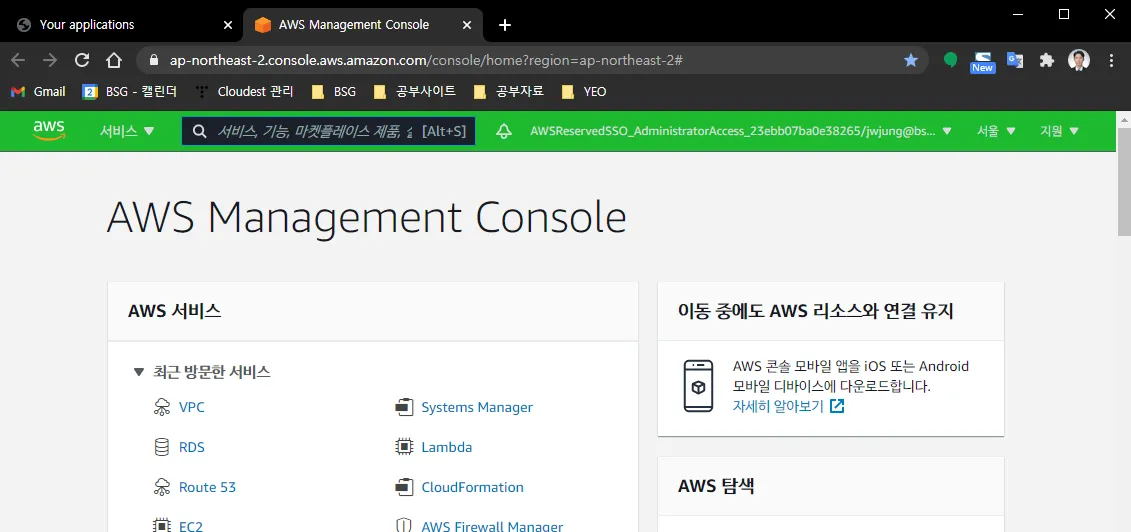Go to Chrome home page icon
1131x532 pixels.
114,60
